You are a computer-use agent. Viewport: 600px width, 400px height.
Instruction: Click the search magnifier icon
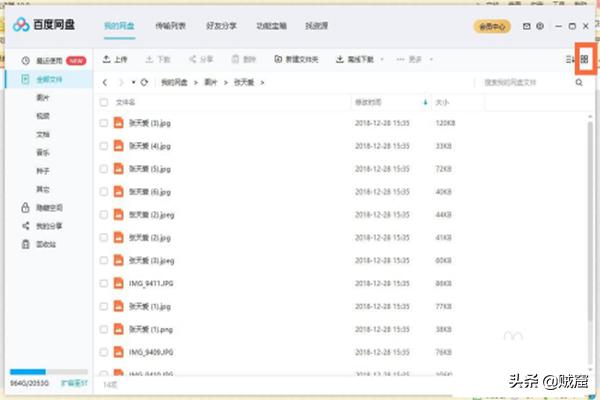[579, 82]
